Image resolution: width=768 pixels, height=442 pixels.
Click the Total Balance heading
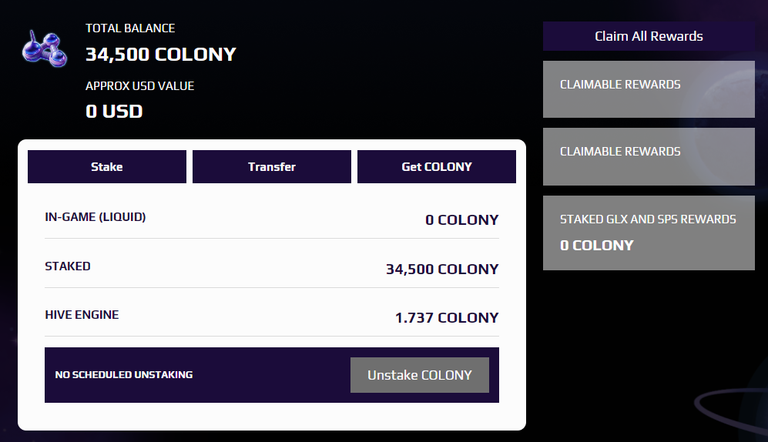[x=130, y=28]
